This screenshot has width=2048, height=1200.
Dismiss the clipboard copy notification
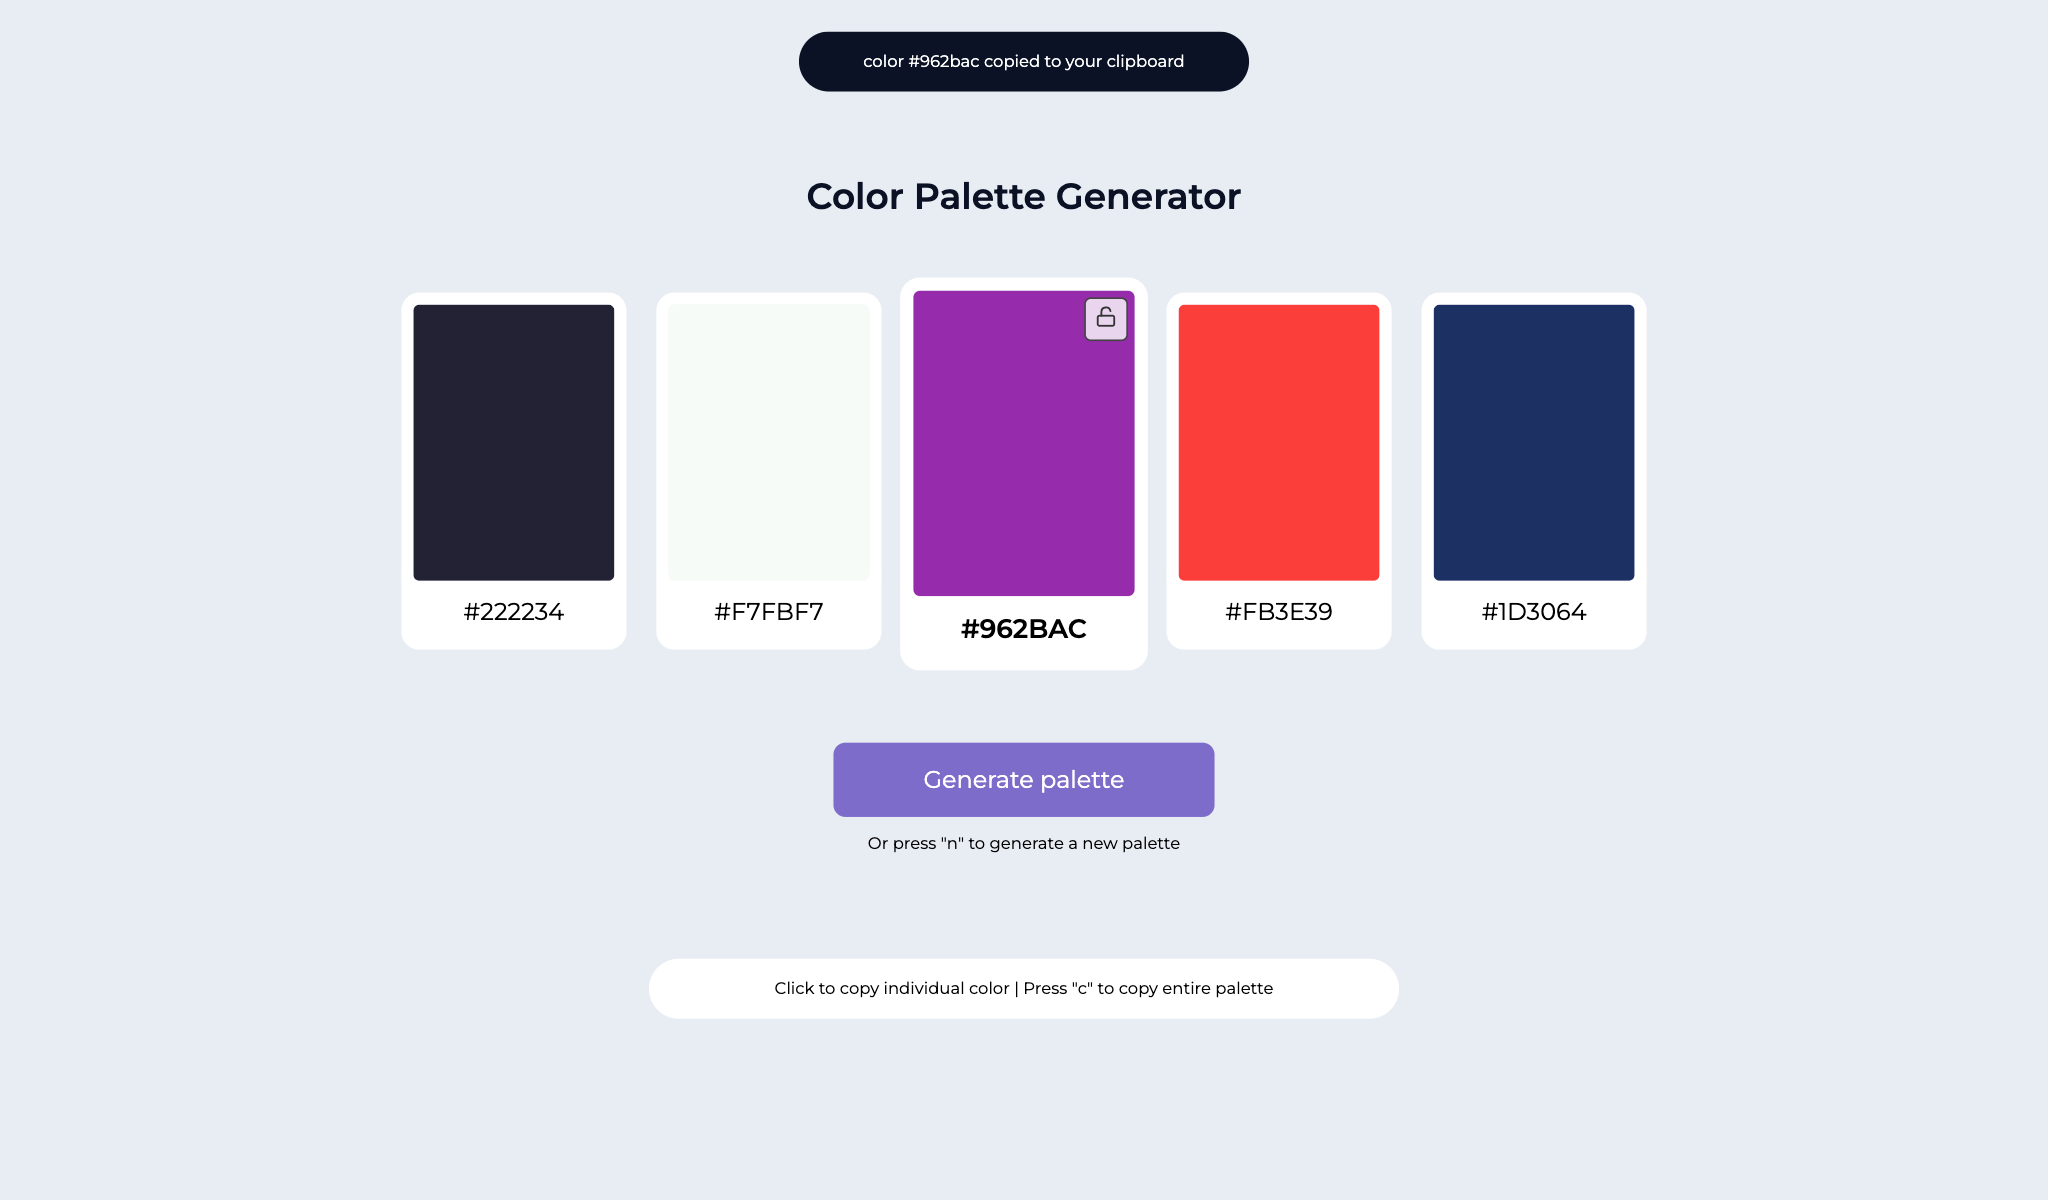(1023, 61)
